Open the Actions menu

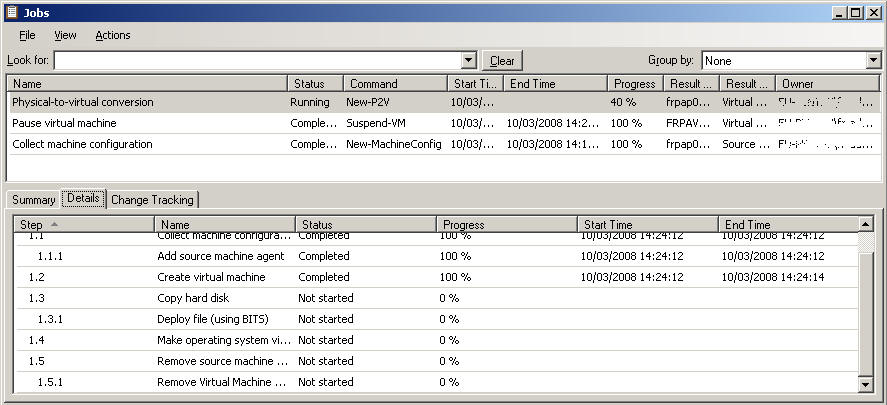113,35
